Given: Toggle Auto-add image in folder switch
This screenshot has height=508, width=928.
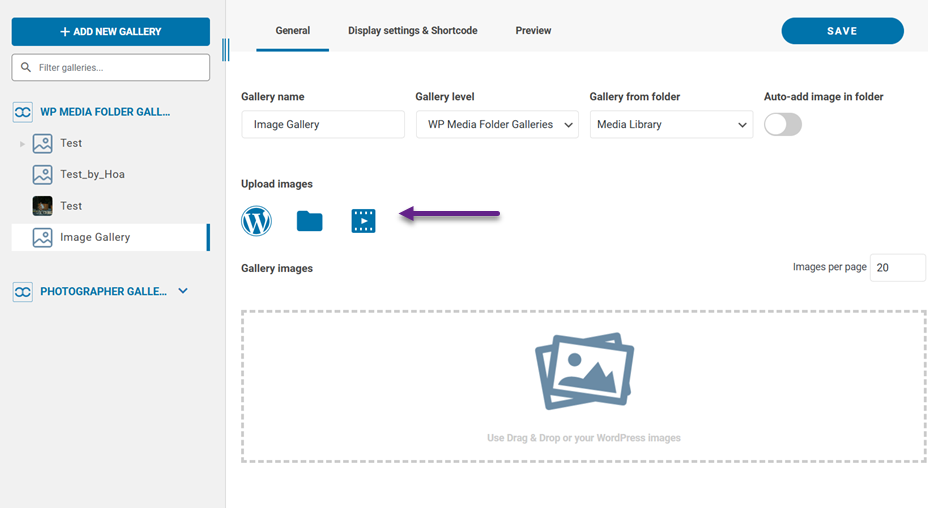Looking at the screenshot, I should click(x=783, y=125).
